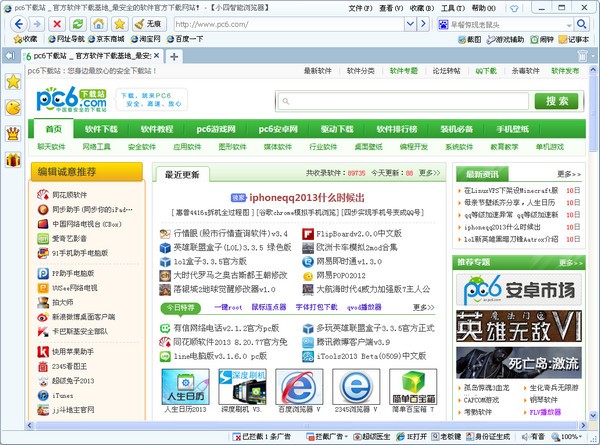Open the search engine paw icon selector
Viewport: 600px width, 445px height.
[443, 24]
